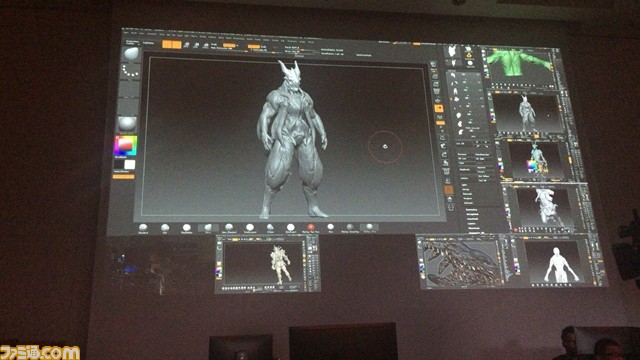Select the red material brush in bottom shelf
The image size is (640, 360).
coord(311,227)
